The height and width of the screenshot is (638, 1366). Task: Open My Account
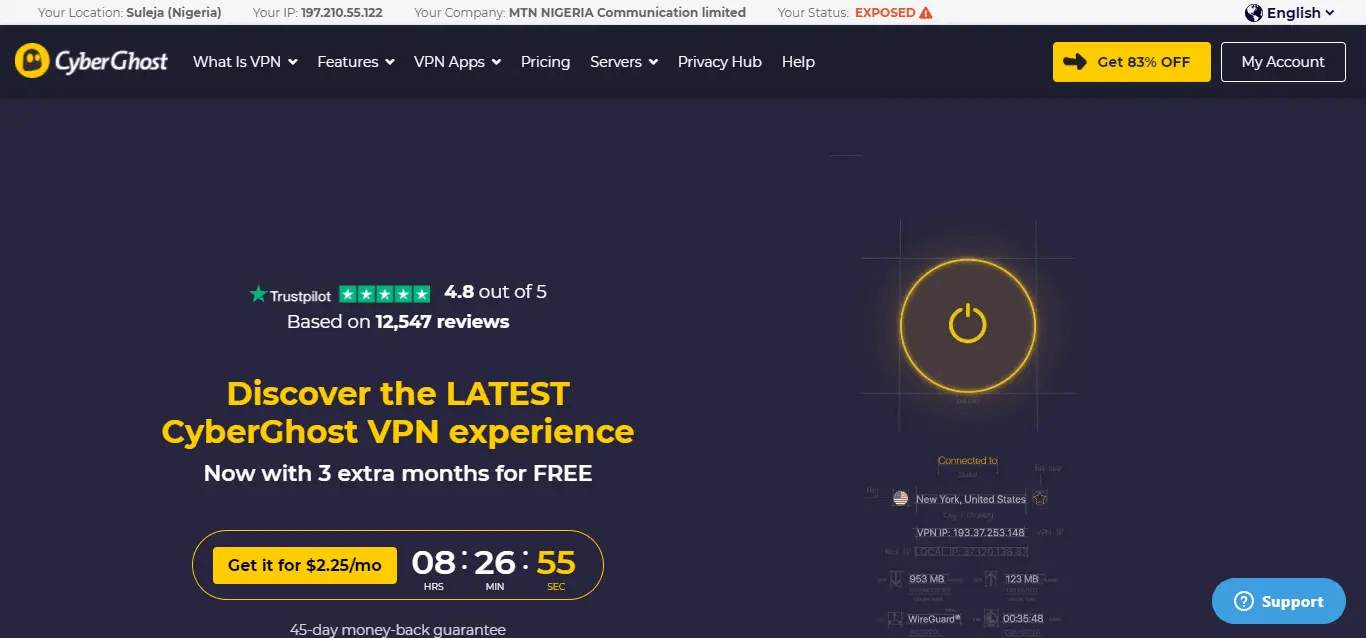(1283, 62)
